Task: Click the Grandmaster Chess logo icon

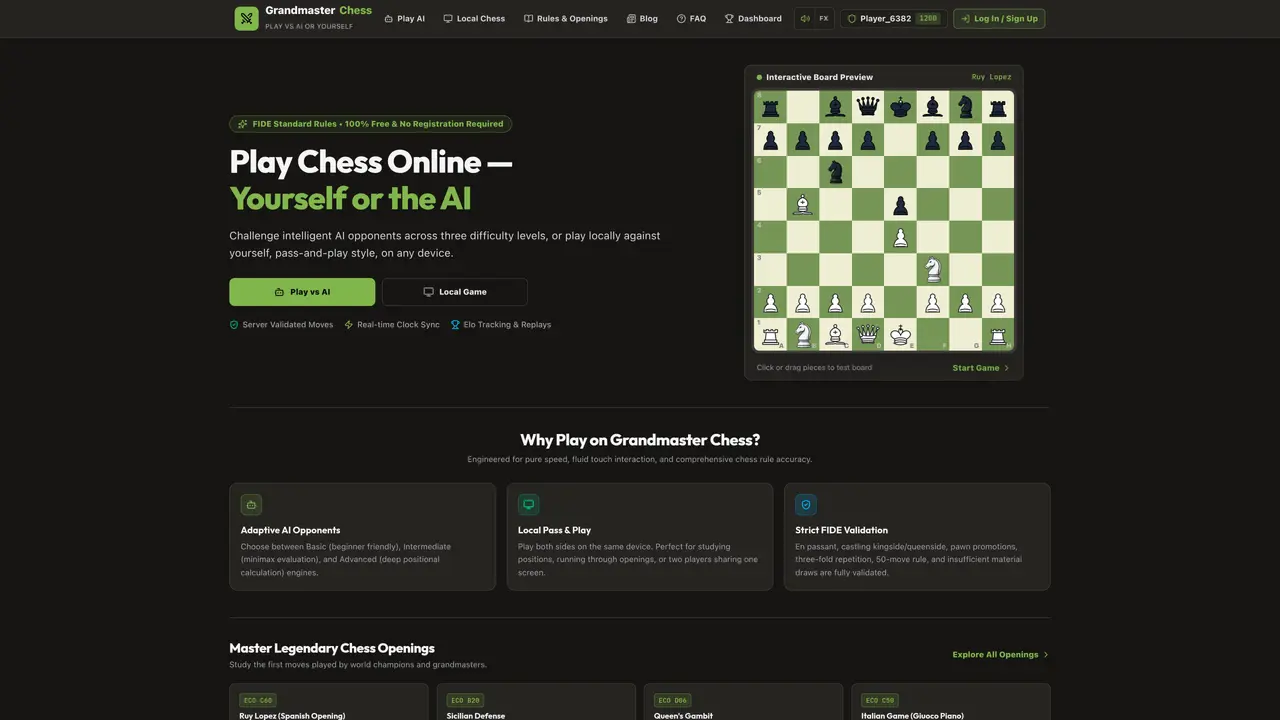Action: click(246, 18)
